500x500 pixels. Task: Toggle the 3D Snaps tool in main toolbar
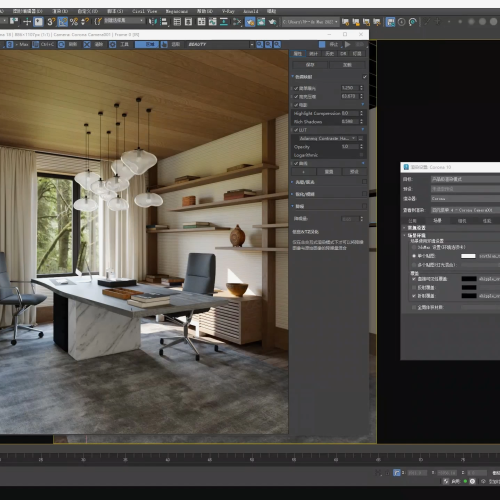point(51,22)
